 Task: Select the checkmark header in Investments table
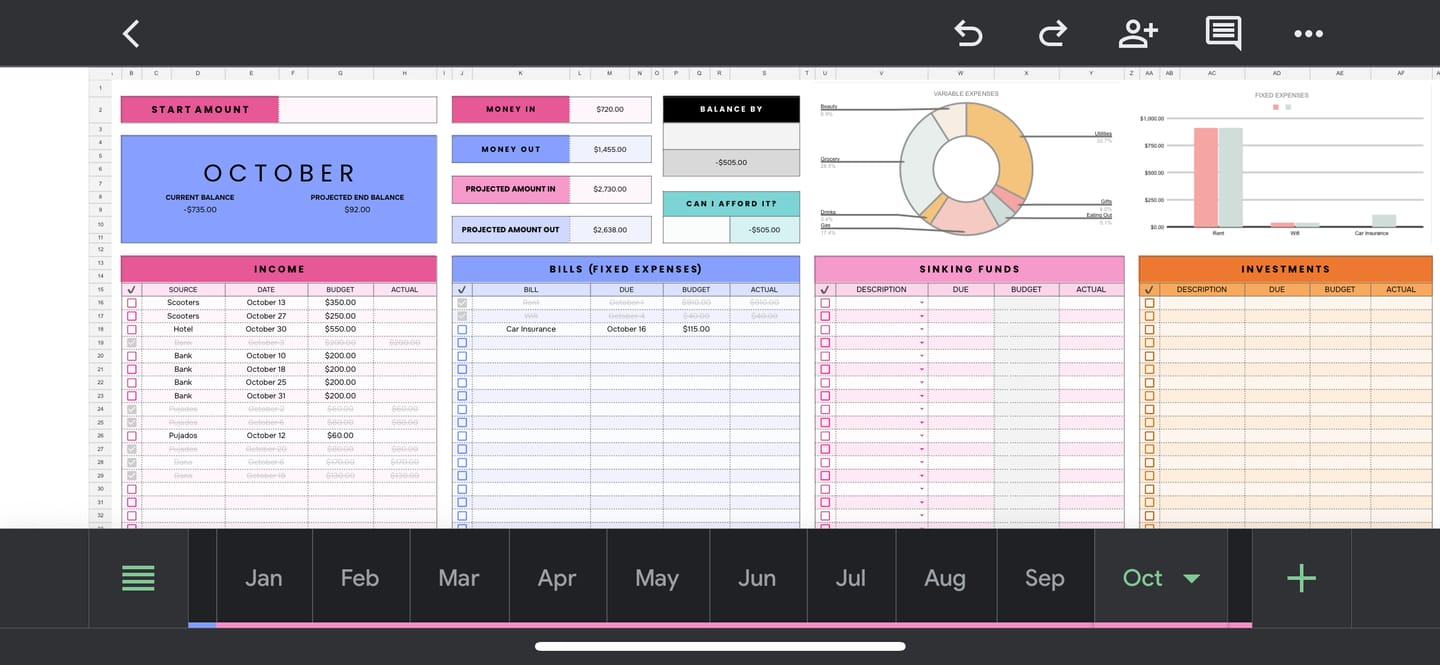[1149, 289]
